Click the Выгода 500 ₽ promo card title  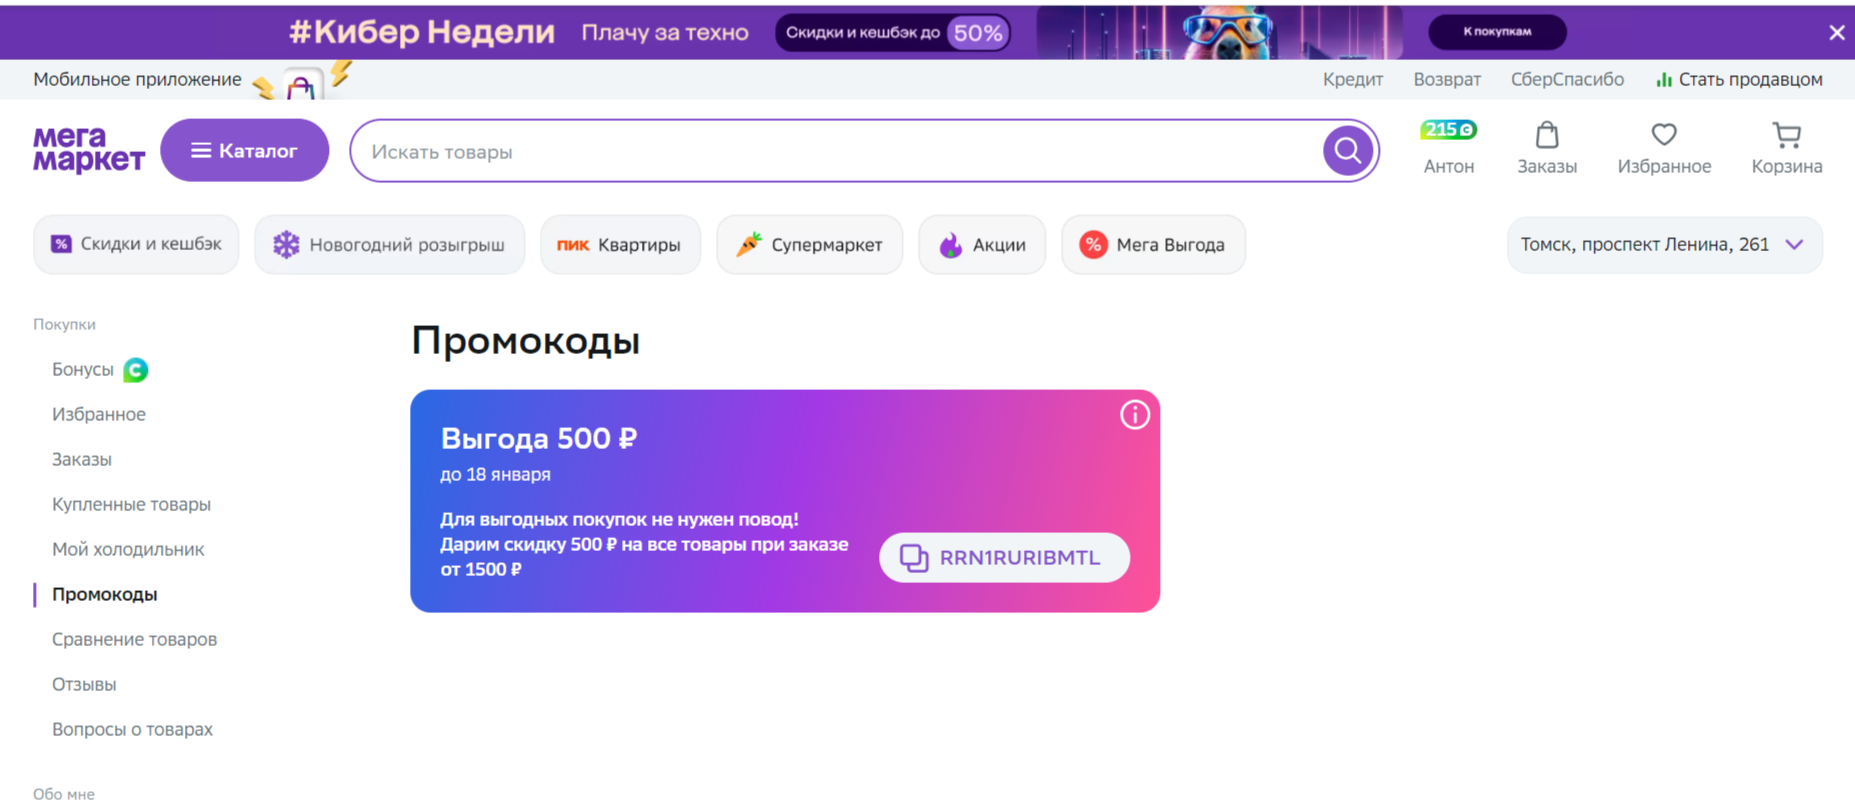[538, 438]
